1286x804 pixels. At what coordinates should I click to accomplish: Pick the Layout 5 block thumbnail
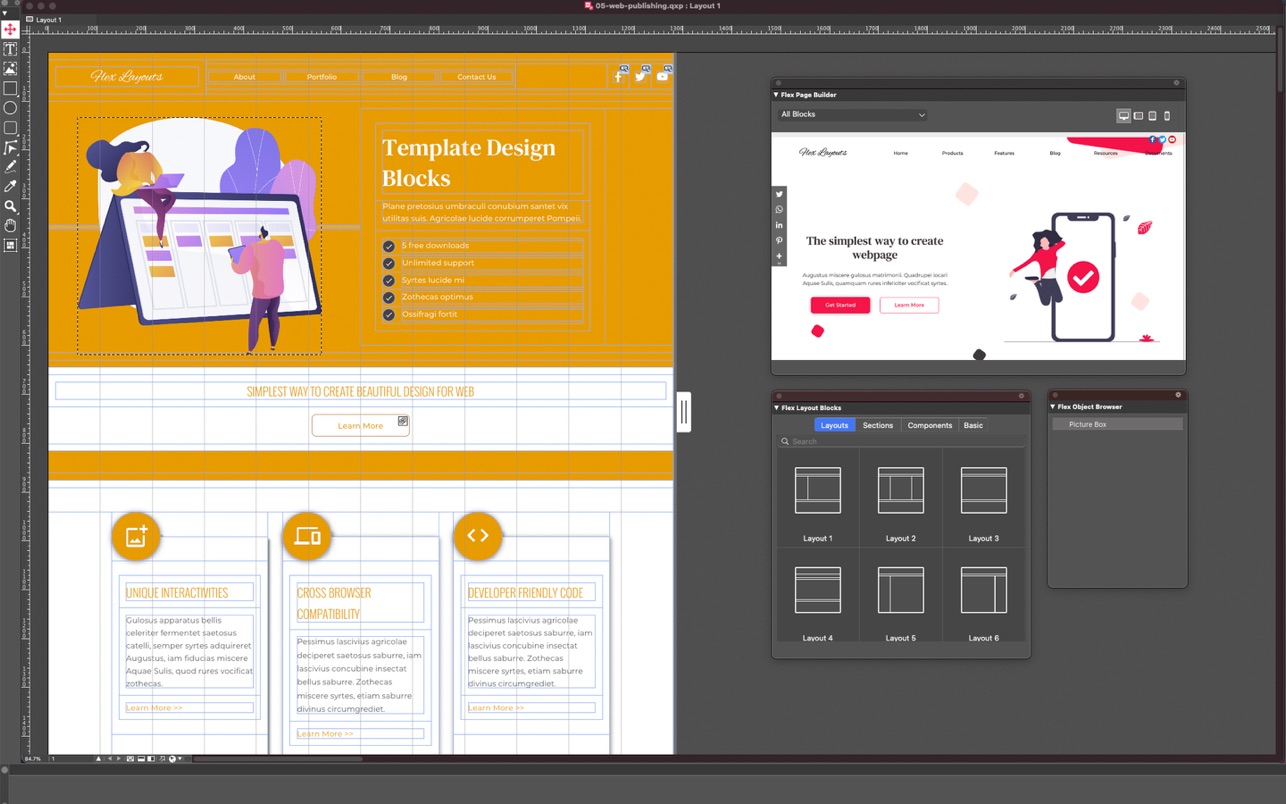coord(901,590)
